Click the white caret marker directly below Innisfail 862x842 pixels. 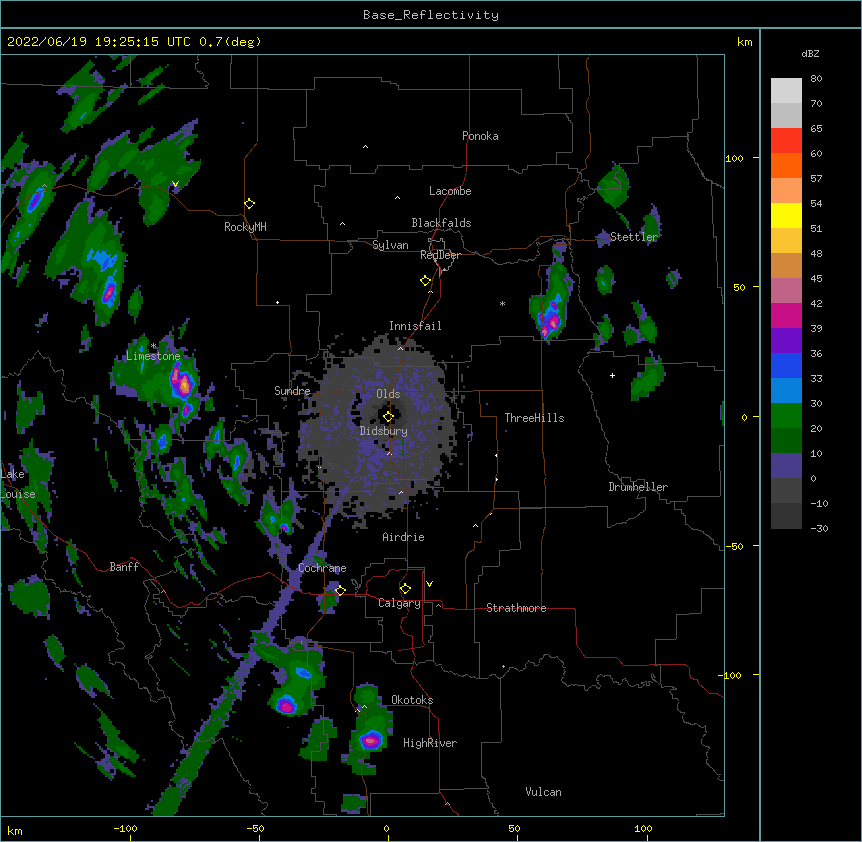(400, 348)
